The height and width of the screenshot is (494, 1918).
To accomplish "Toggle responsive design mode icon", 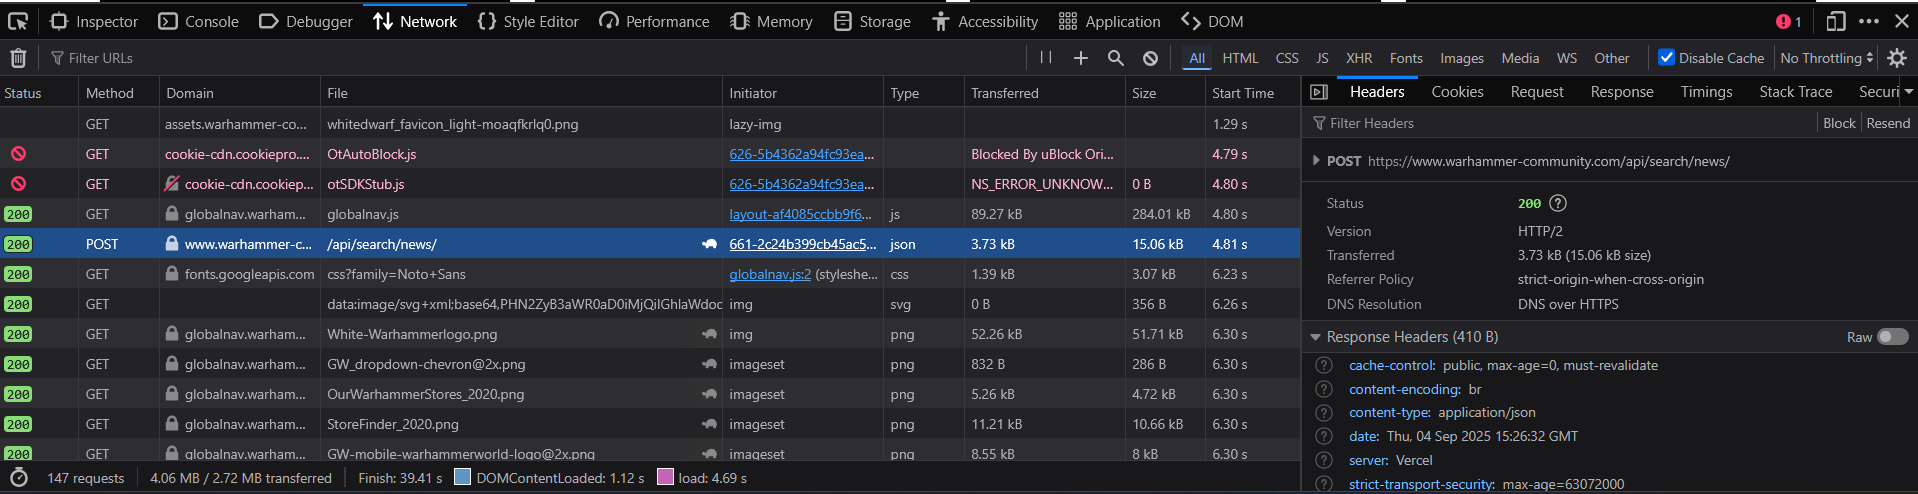I will click(x=1836, y=21).
